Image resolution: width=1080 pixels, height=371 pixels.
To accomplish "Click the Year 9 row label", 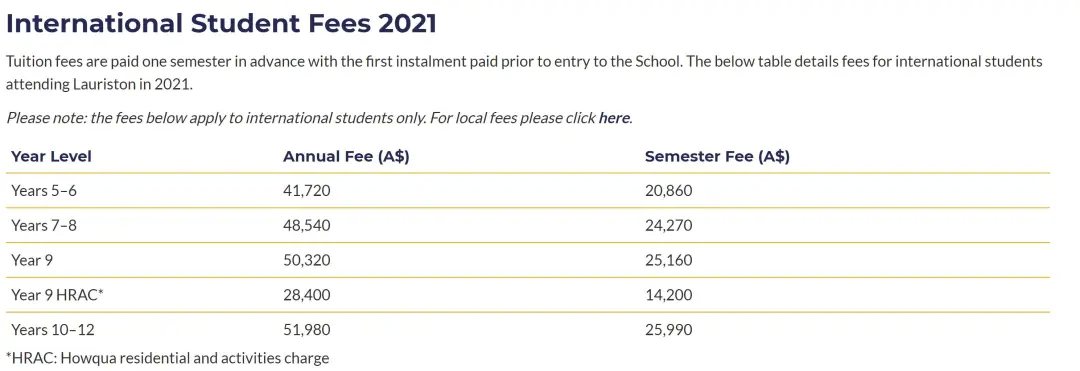I will [32, 260].
